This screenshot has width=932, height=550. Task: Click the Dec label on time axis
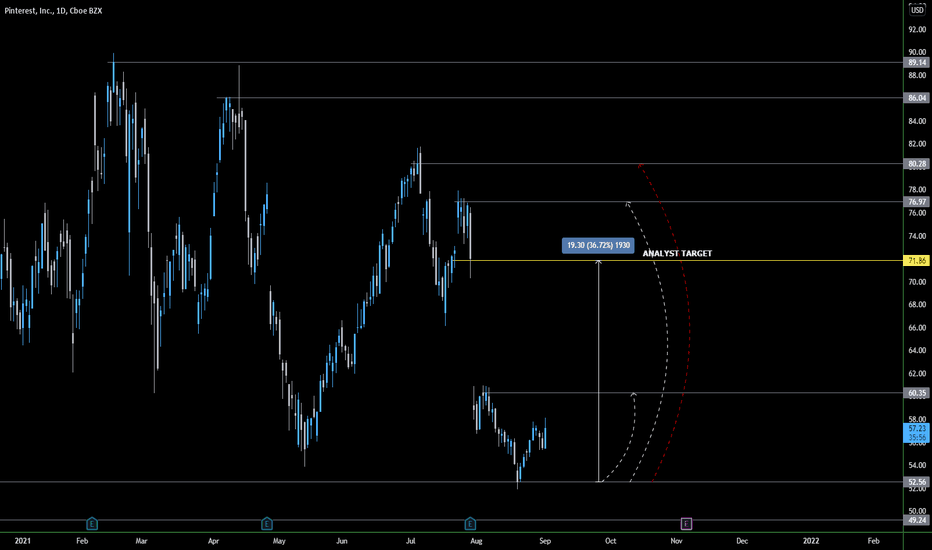tap(742, 541)
